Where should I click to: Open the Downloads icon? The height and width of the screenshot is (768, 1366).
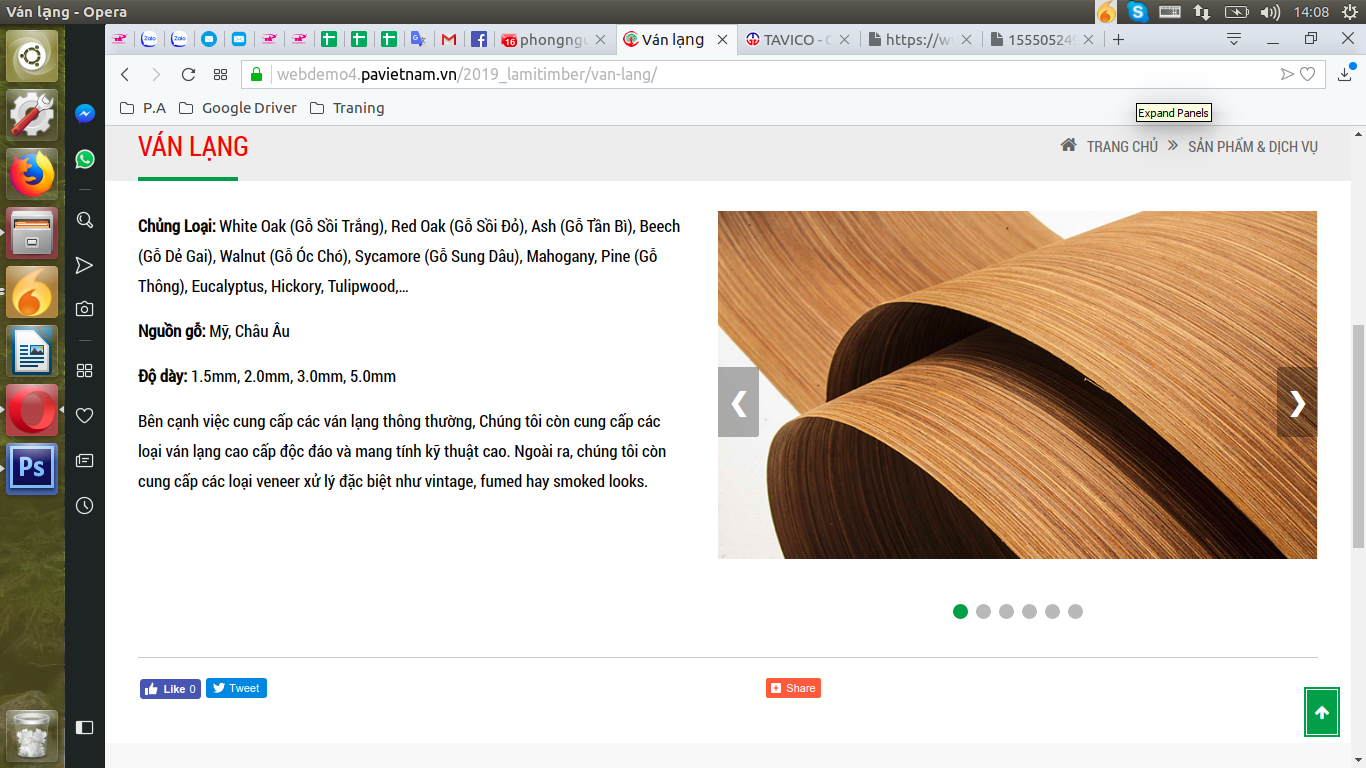point(1345,73)
